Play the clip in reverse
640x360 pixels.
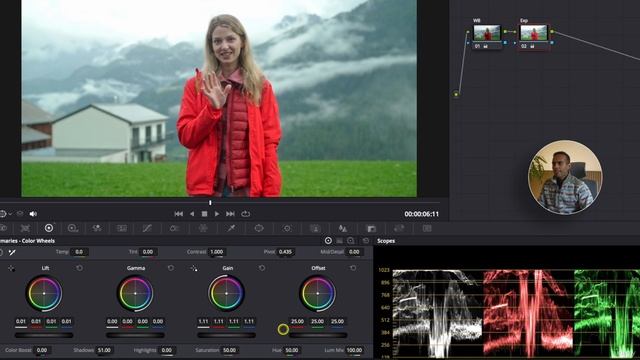(192, 214)
